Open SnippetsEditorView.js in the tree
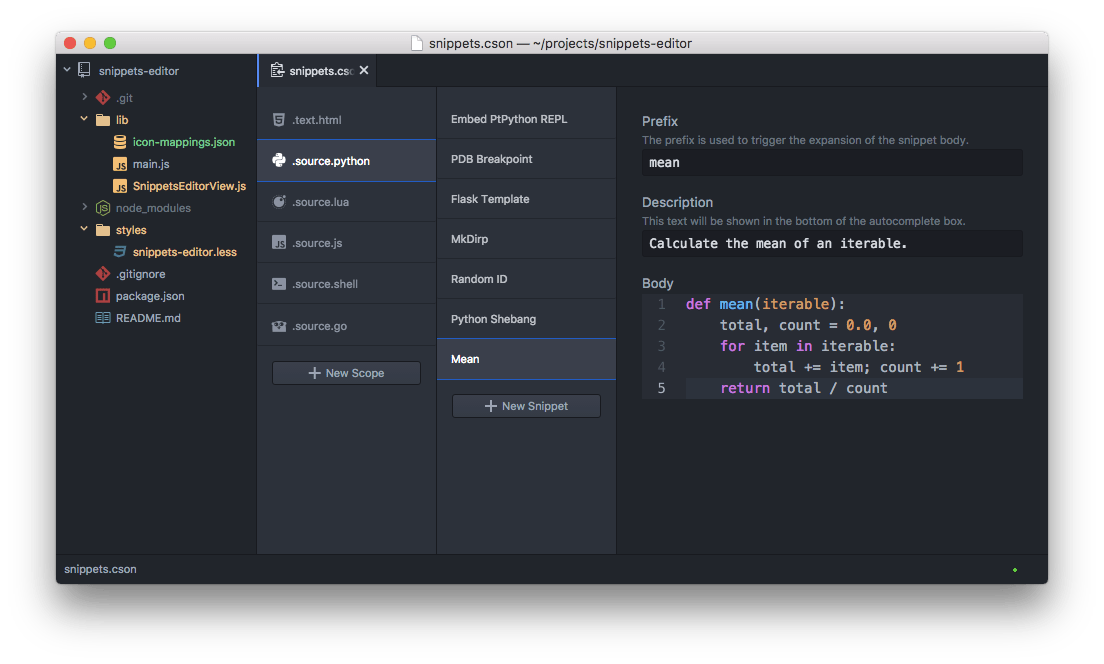 point(189,186)
